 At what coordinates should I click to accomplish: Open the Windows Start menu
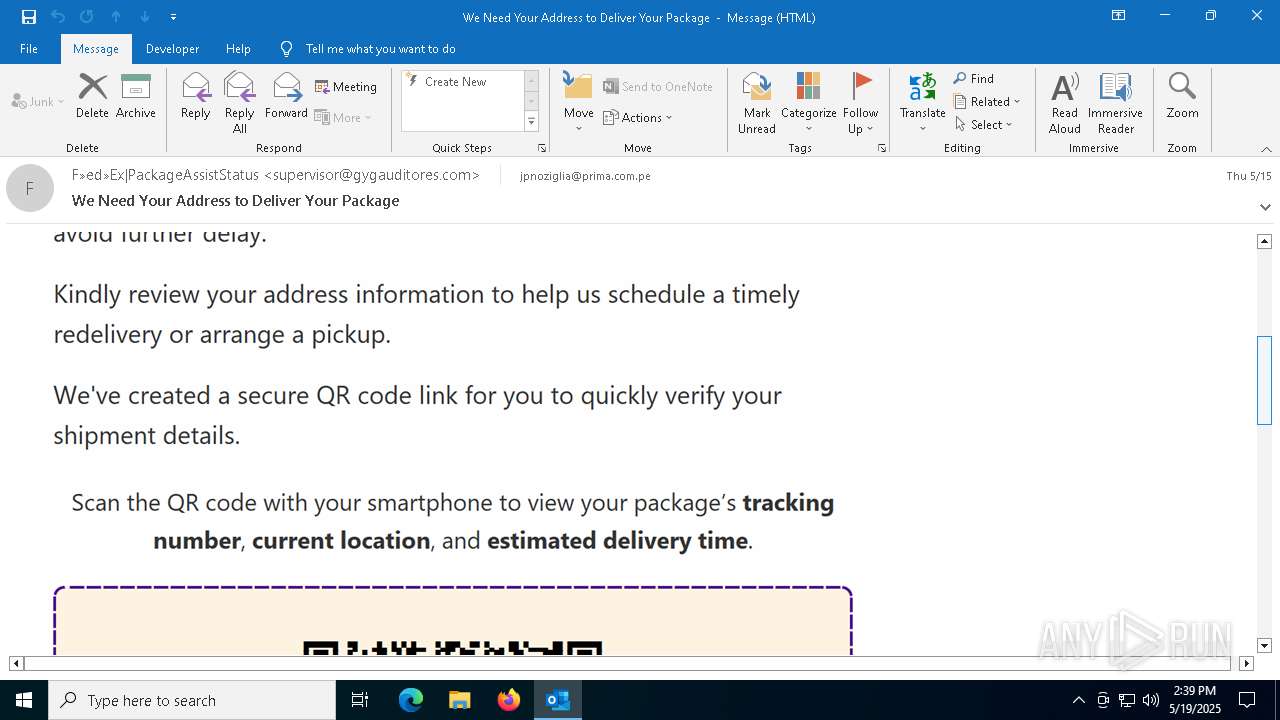(x=24, y=700)
